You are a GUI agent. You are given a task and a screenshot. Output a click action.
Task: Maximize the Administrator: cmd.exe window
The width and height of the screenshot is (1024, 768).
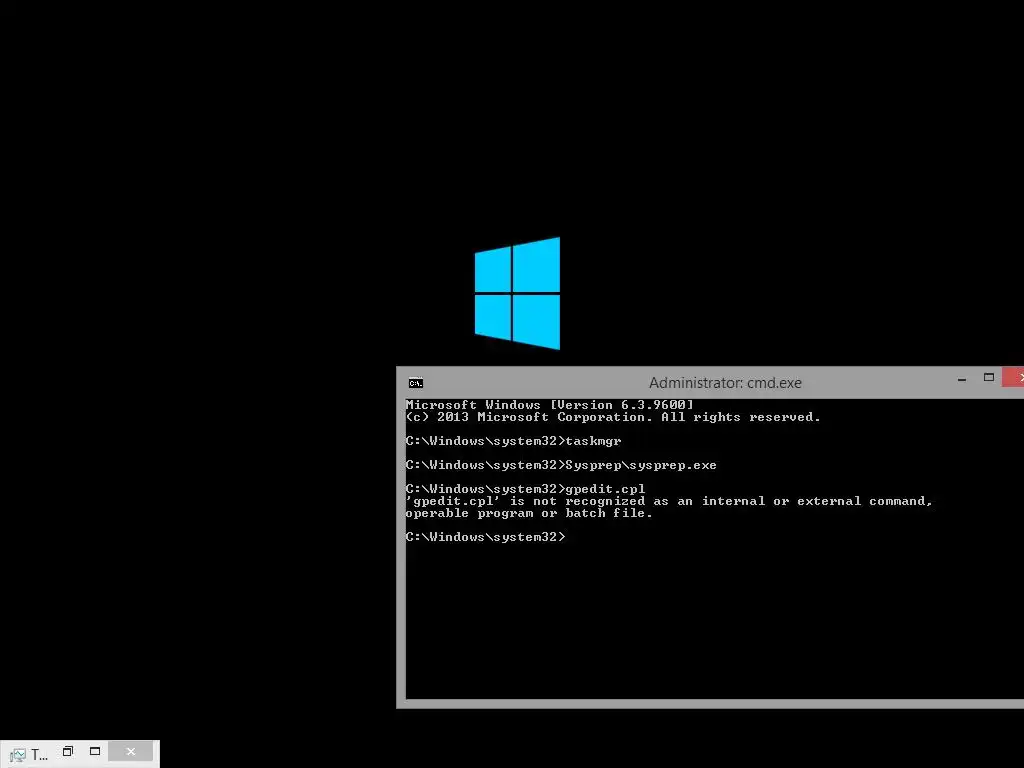point(989,377)
